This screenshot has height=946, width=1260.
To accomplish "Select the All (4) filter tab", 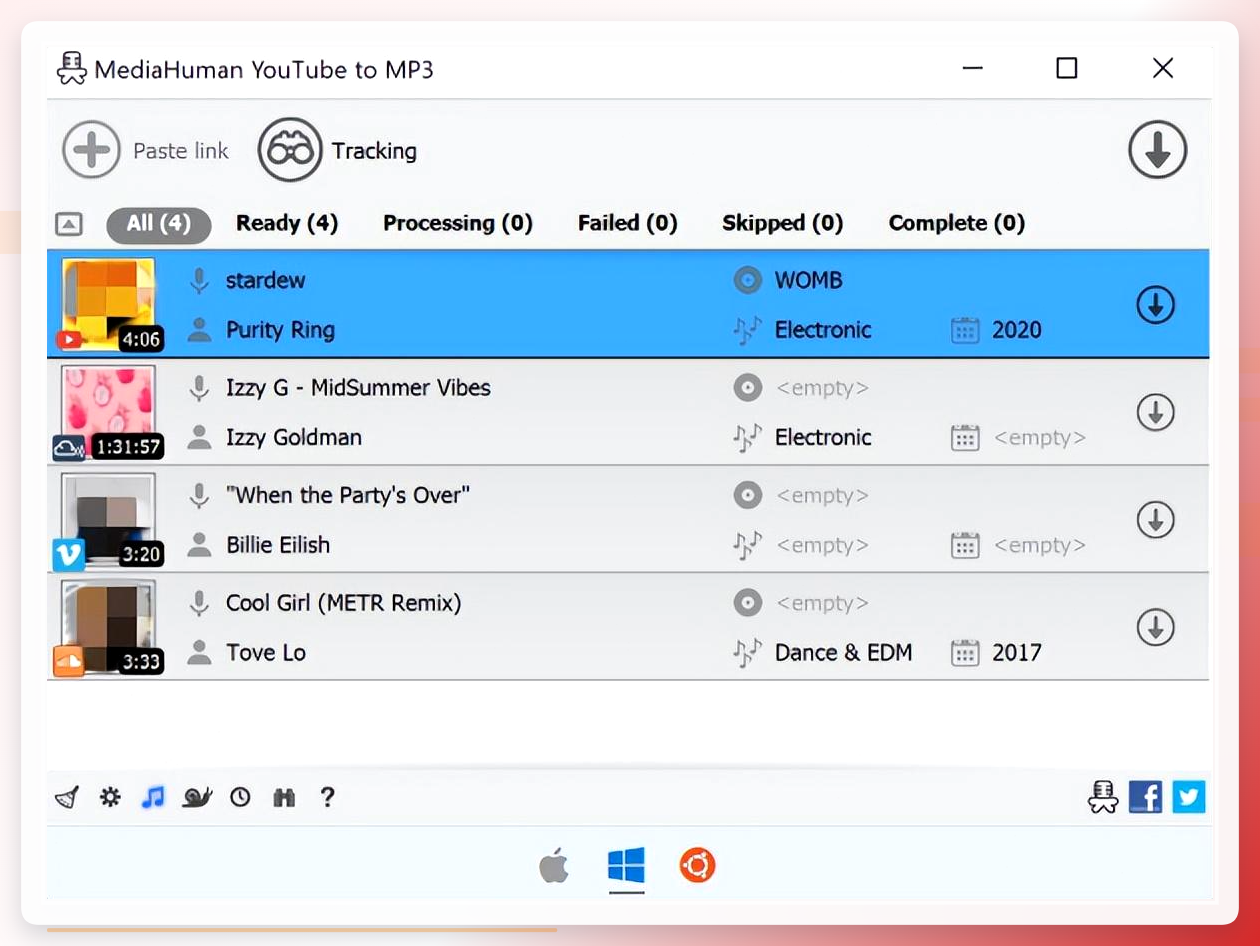I will pos(158,224).
